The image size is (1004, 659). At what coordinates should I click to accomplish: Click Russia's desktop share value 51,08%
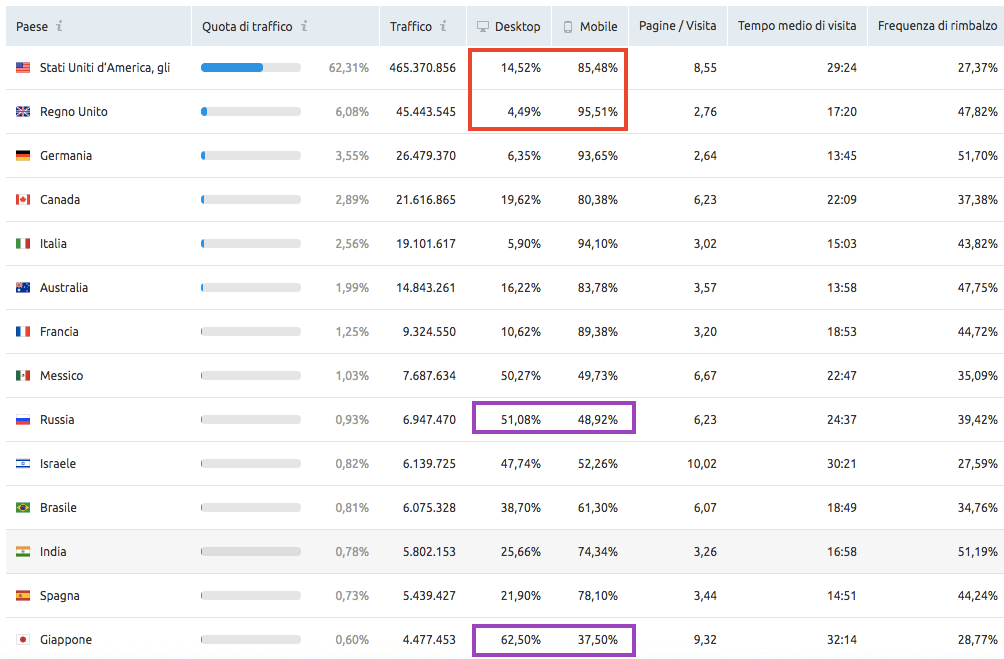(x=520, y=420)
